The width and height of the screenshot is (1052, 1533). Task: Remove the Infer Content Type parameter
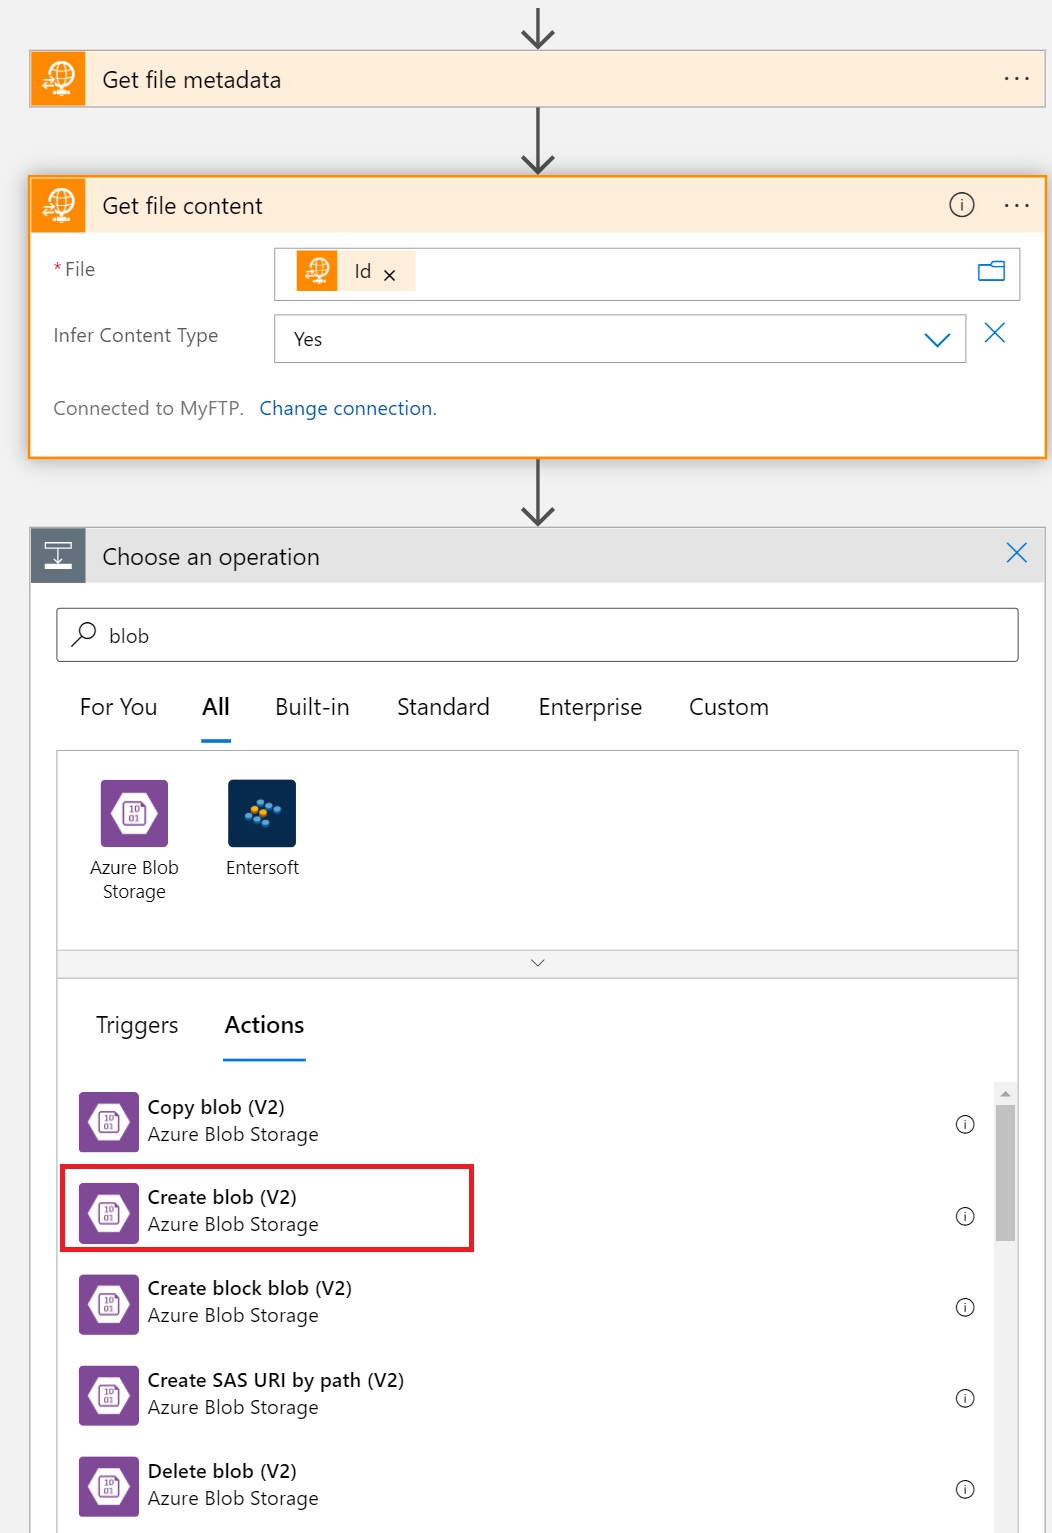pyautogui.click(x=994, y=333)
